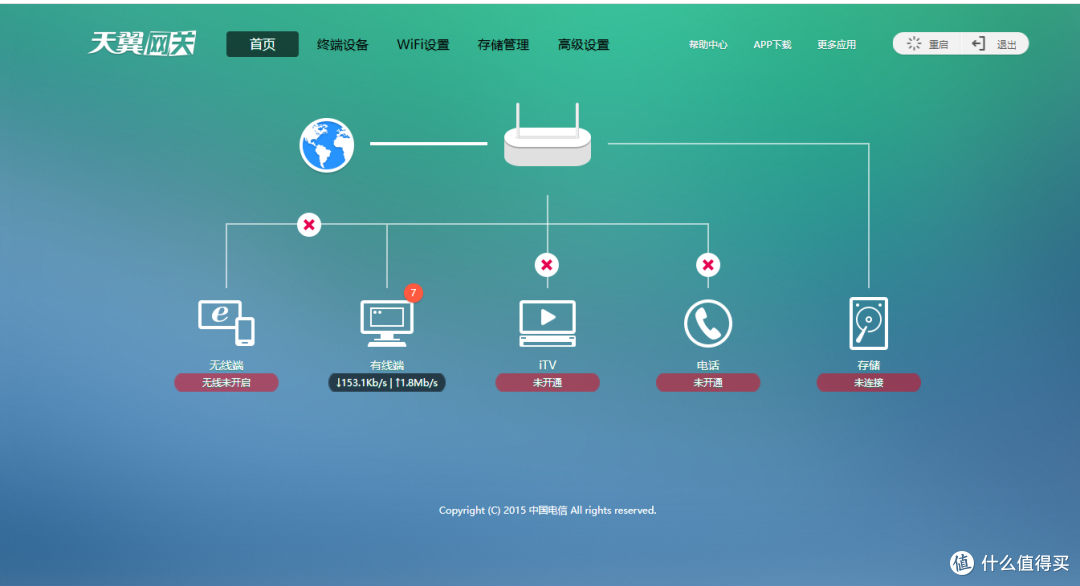Click the Copyright 2015 中国电信 text
Image resolution: width=1080 pixels, height=586 pixels.
coord(548,510)
